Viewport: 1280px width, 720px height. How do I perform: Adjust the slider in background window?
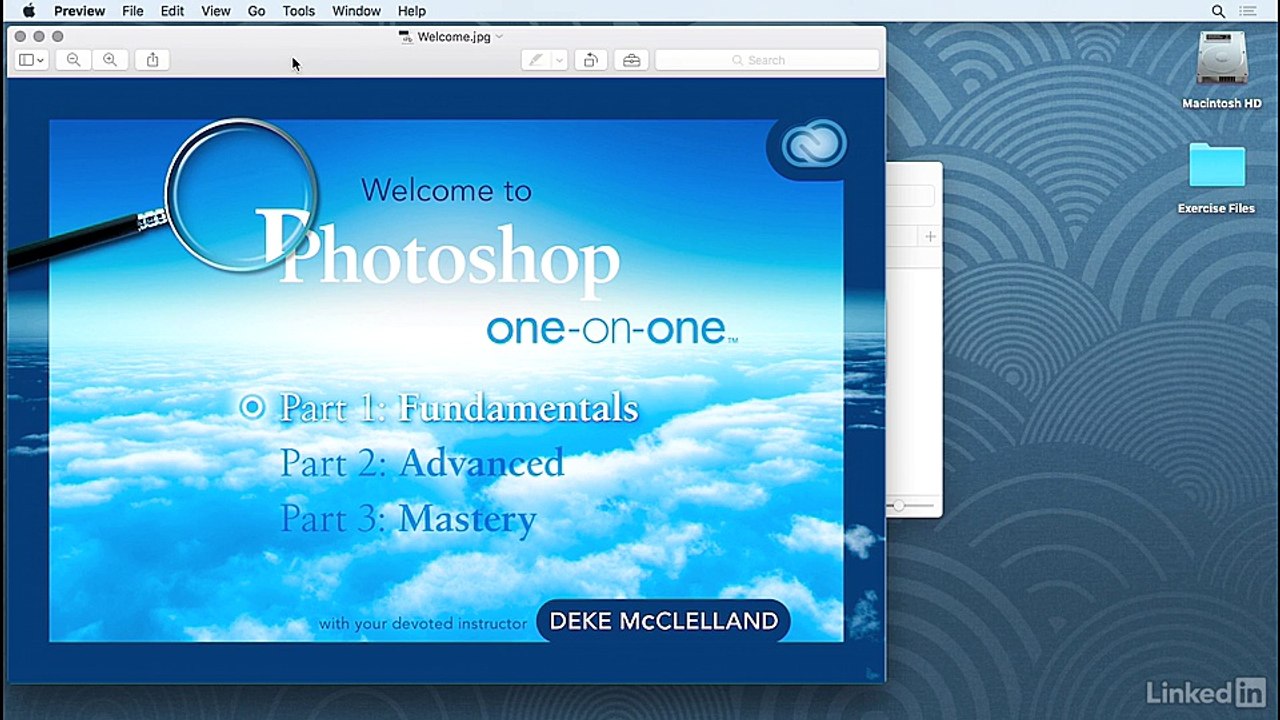(x=899, y=506)
